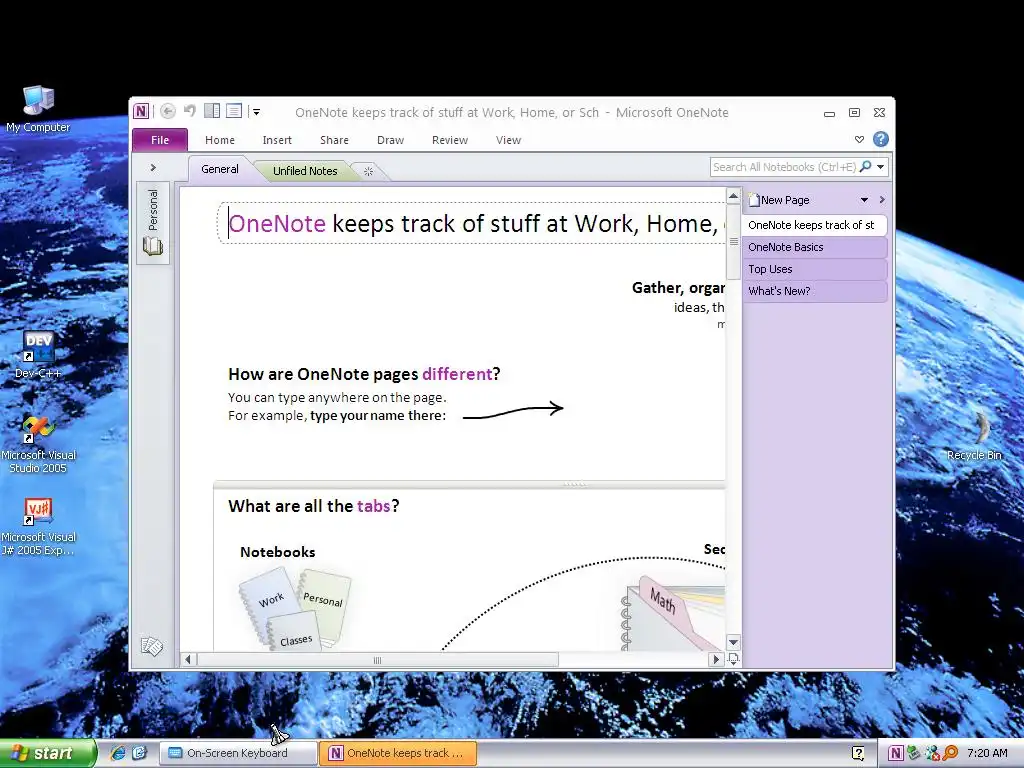Image resolution: width=1024 pixels, height=768 pixels.
Task: Launch Internet Explorer from Quick Launch
Action: tap(118, 753)
